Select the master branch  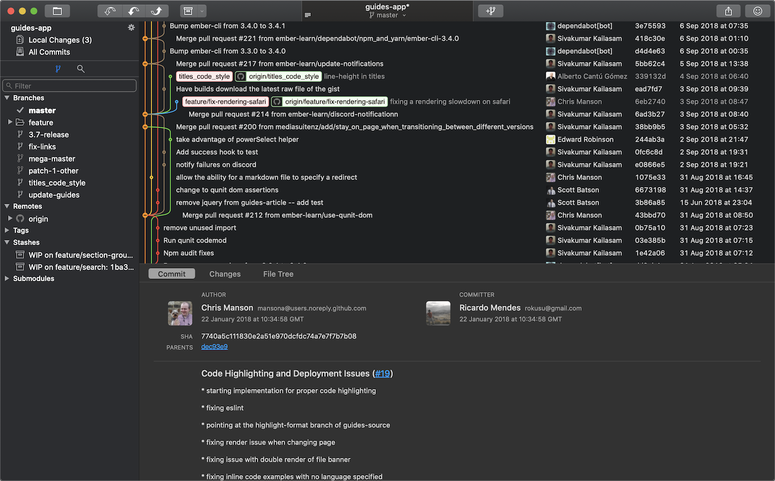point(42,110)
